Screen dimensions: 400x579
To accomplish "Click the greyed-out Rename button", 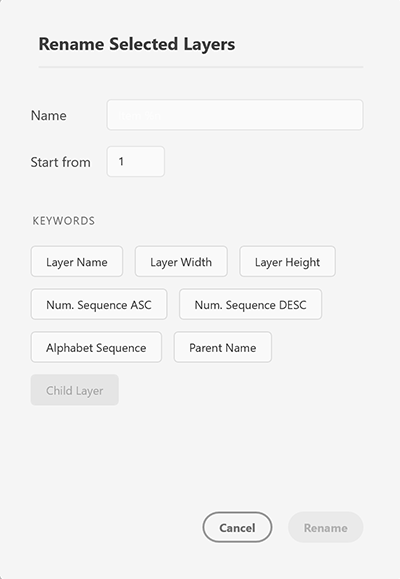I will pyautogui.click(x=325, y=528).
